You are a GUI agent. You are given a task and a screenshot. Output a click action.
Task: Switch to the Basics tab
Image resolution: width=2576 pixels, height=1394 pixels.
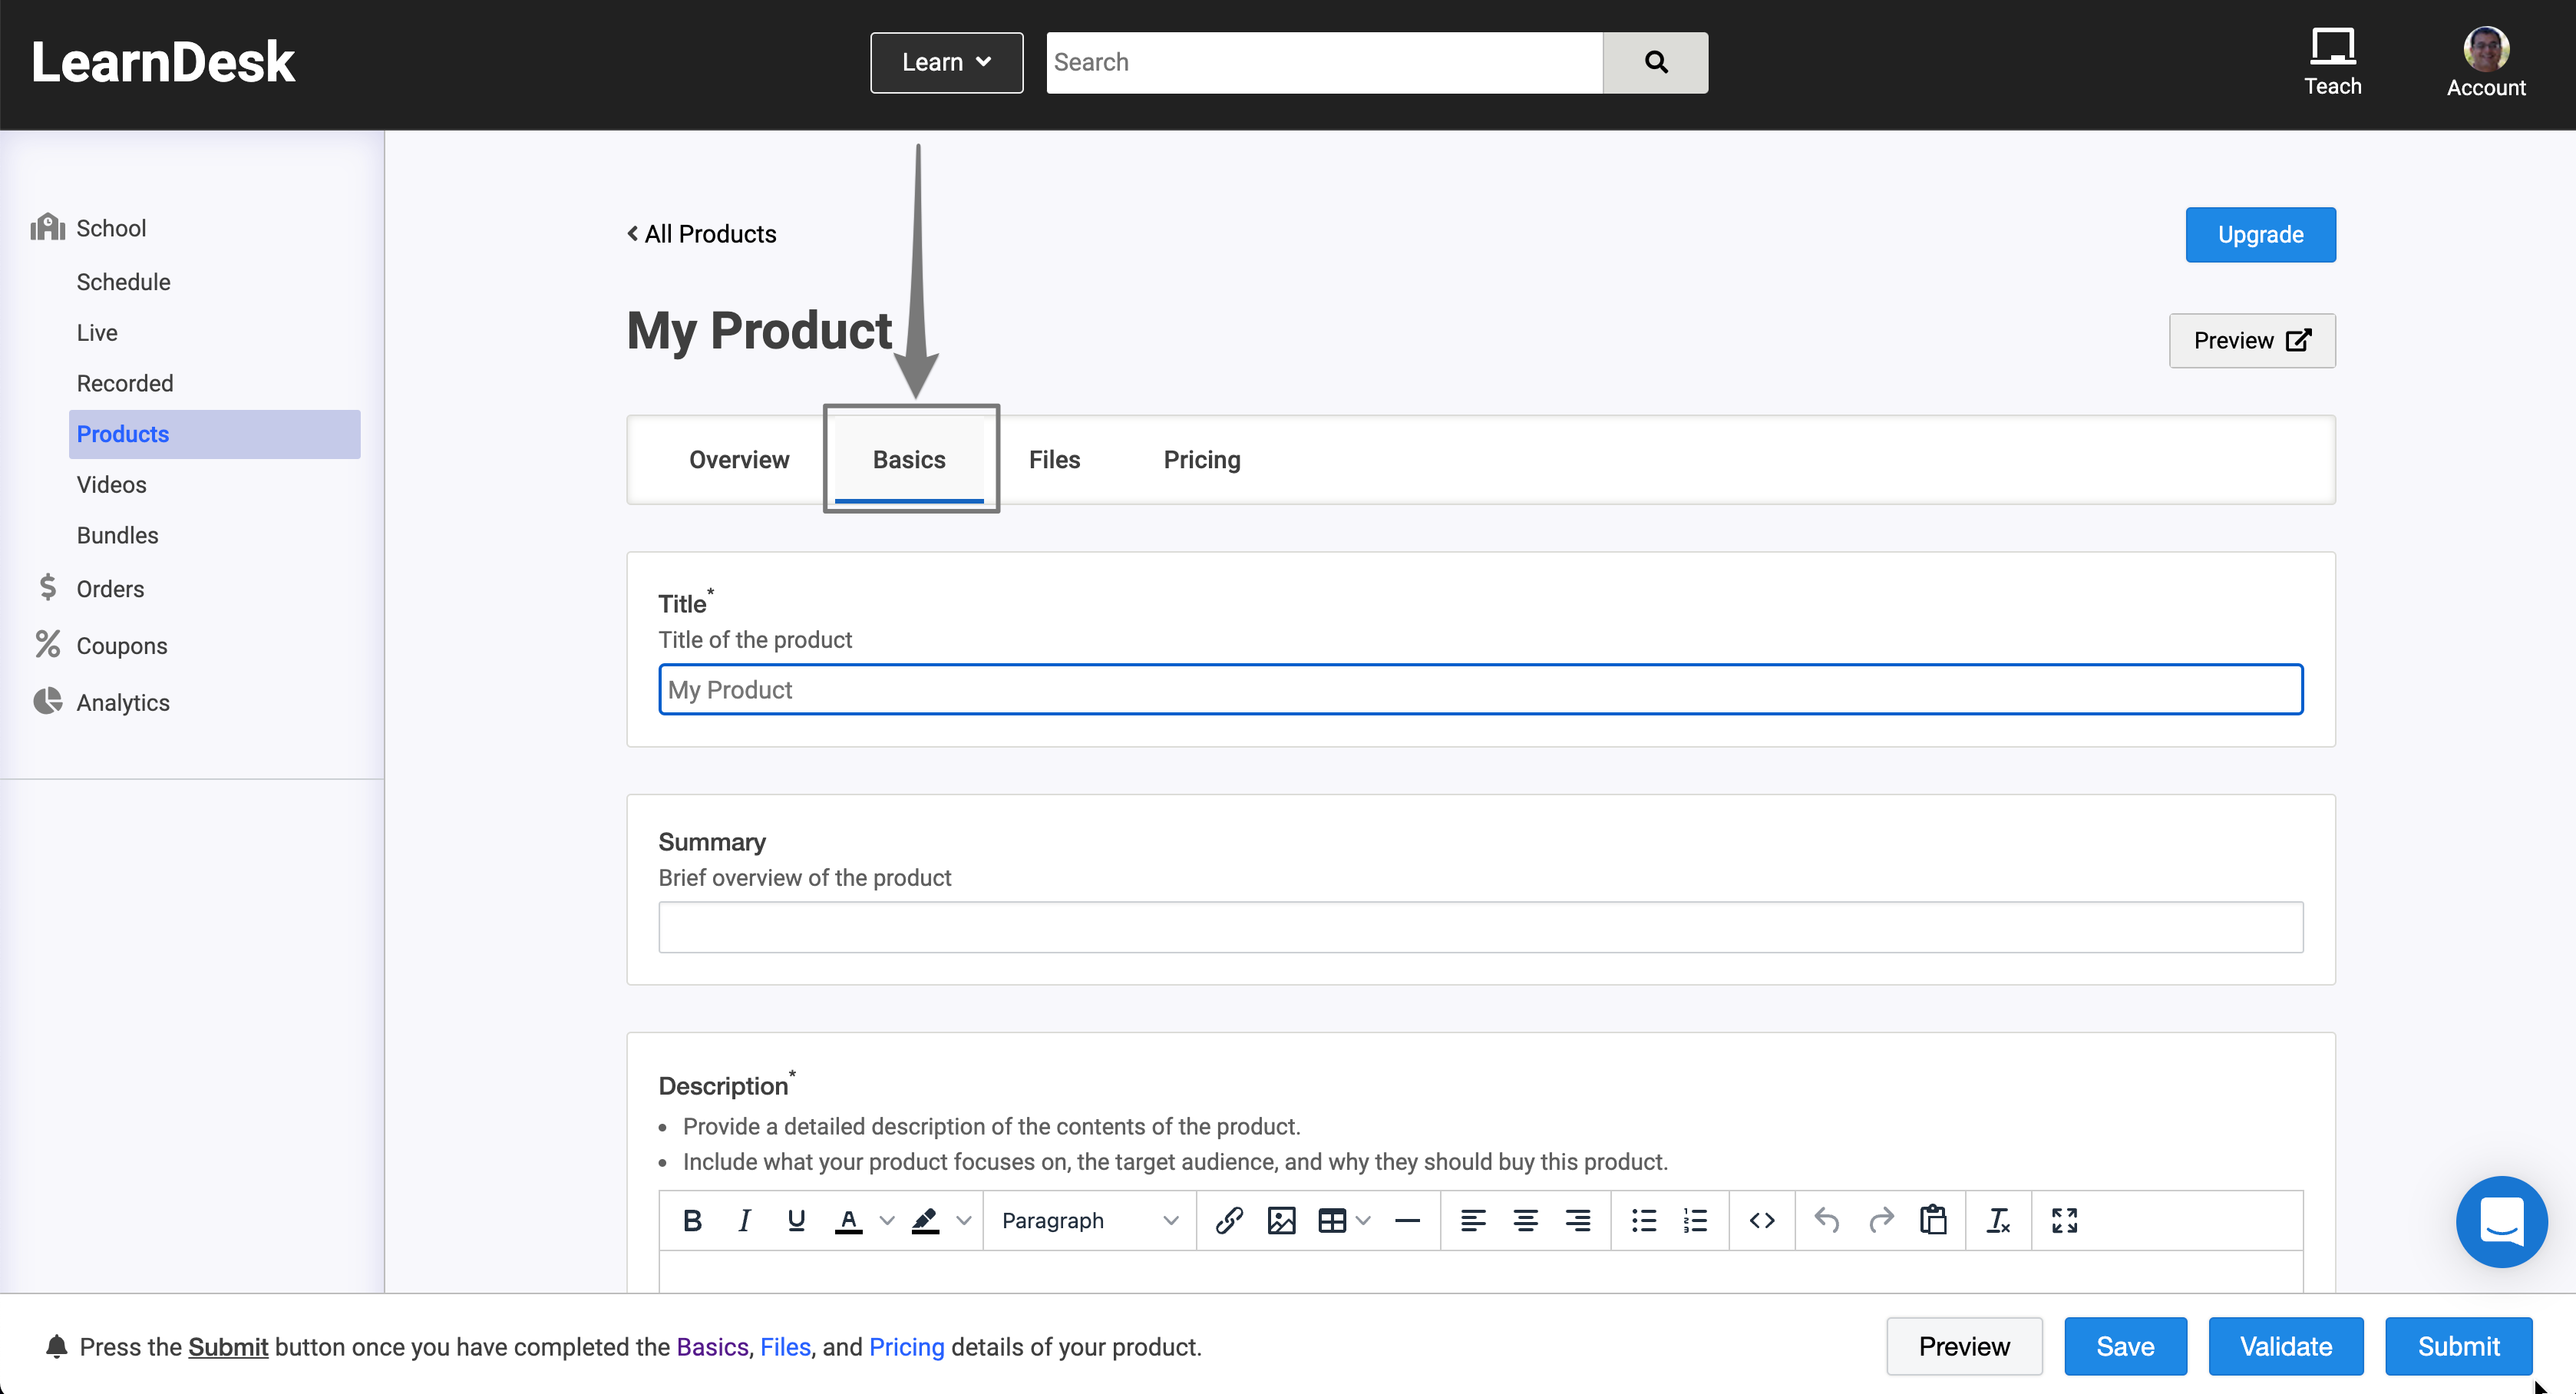click(909, 460)
